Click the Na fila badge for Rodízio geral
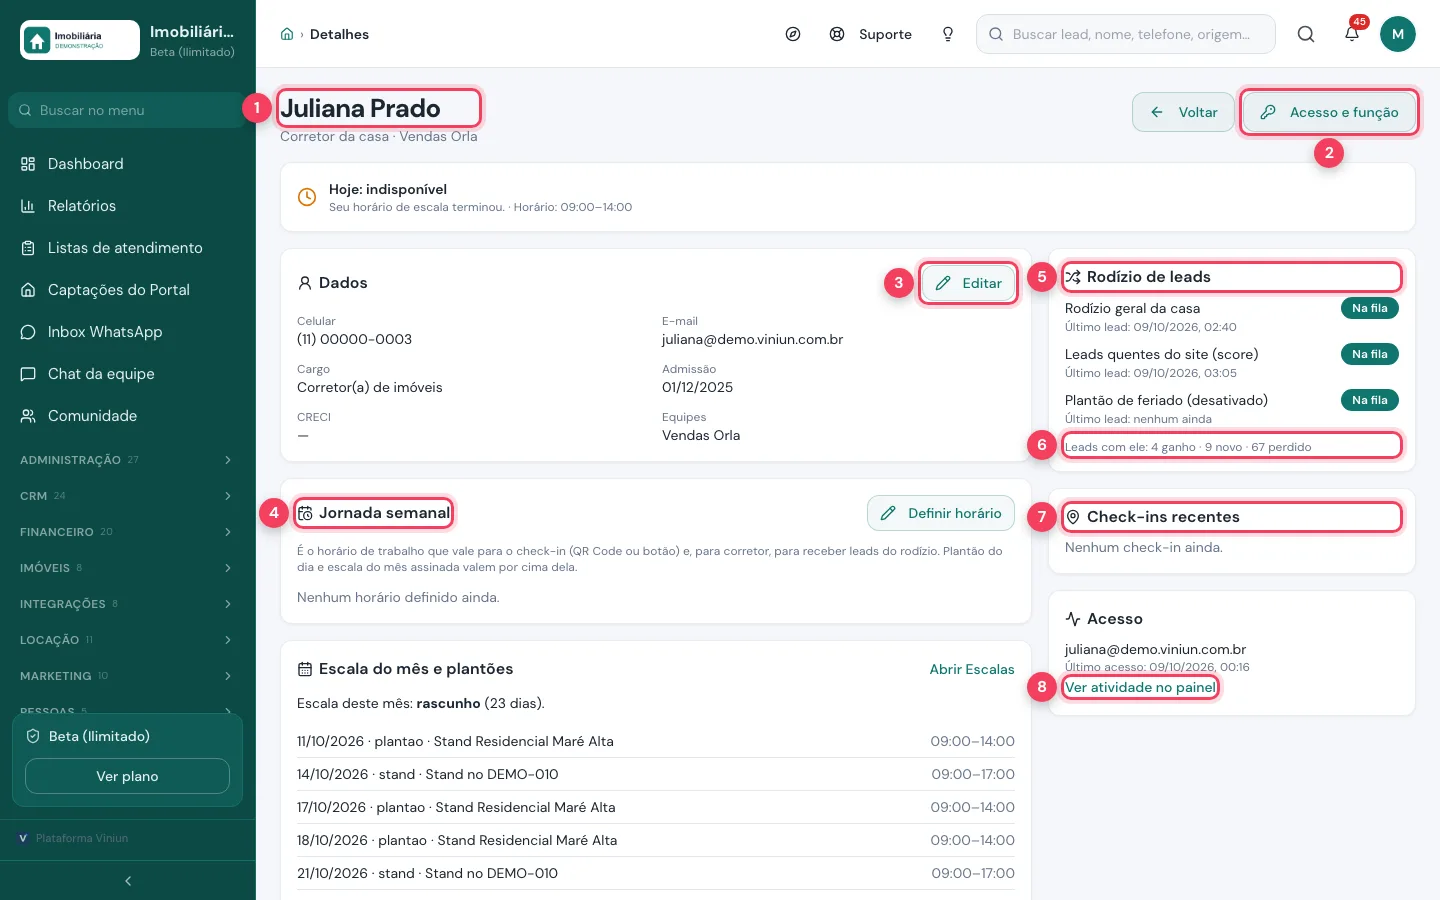Screen dimensions: 1440x900 pyautogui.click(x=1370, y=308)
